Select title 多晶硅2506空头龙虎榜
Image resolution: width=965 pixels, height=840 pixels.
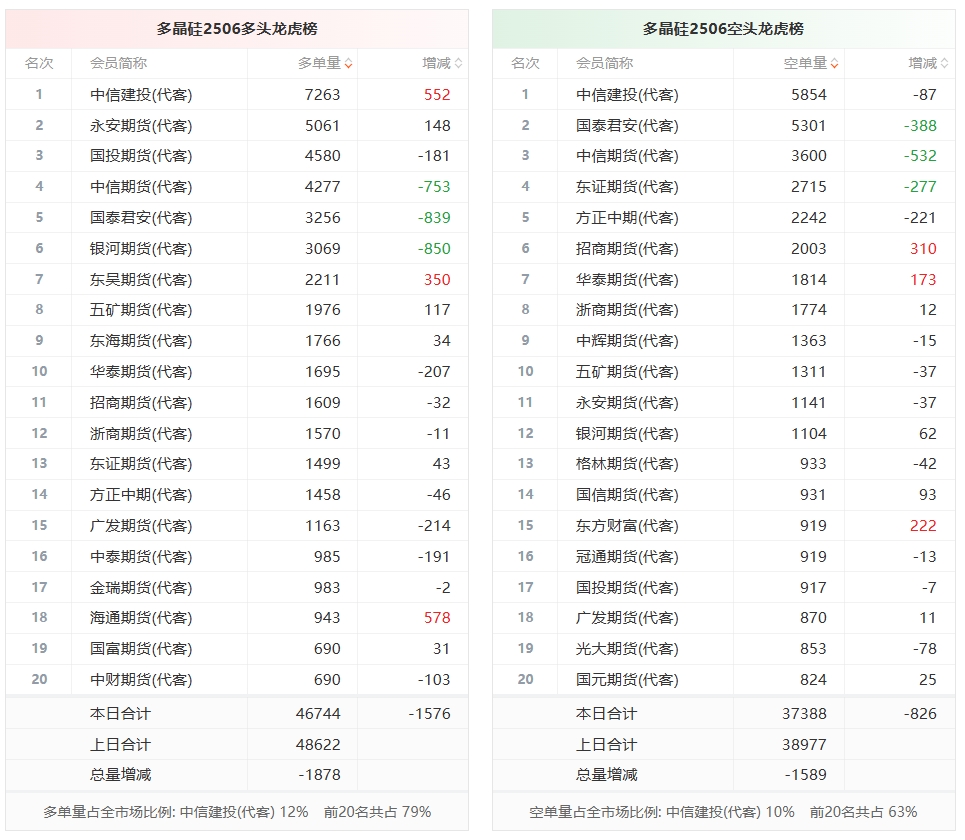tap(723, 29)
